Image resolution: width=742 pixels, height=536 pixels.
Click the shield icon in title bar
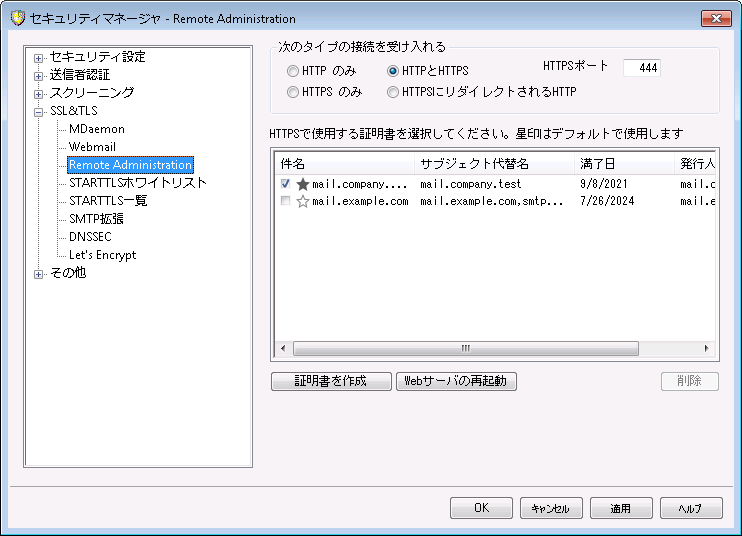click(x=17, y=18)
